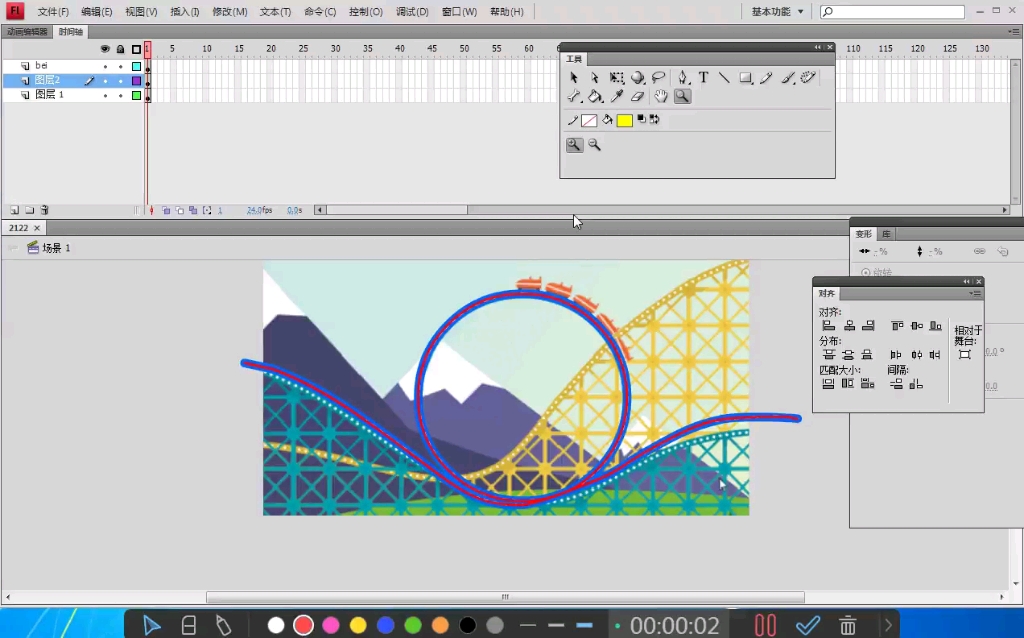1024x638 pixels.
Task: Select the Lasso tool
Action: point(658,78)
